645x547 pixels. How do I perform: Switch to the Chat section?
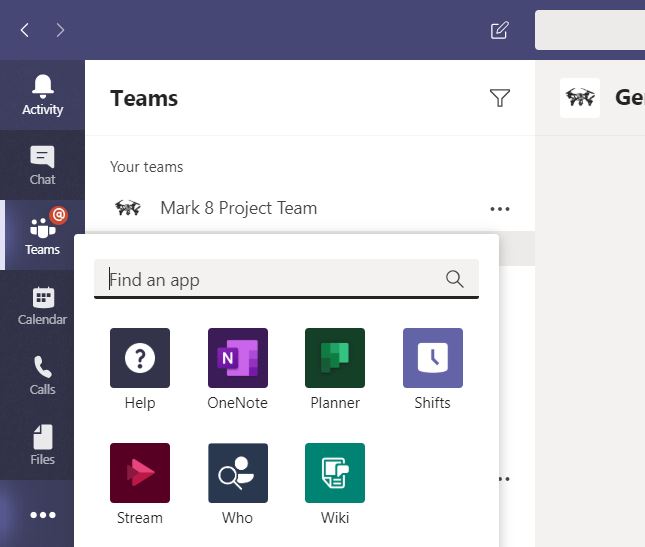(42, 165)
